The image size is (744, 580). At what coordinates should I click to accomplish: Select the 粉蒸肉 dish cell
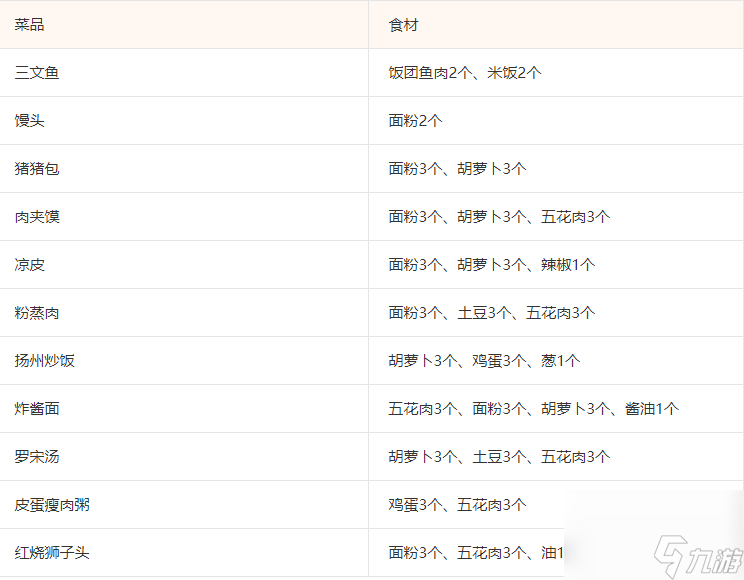37,313
